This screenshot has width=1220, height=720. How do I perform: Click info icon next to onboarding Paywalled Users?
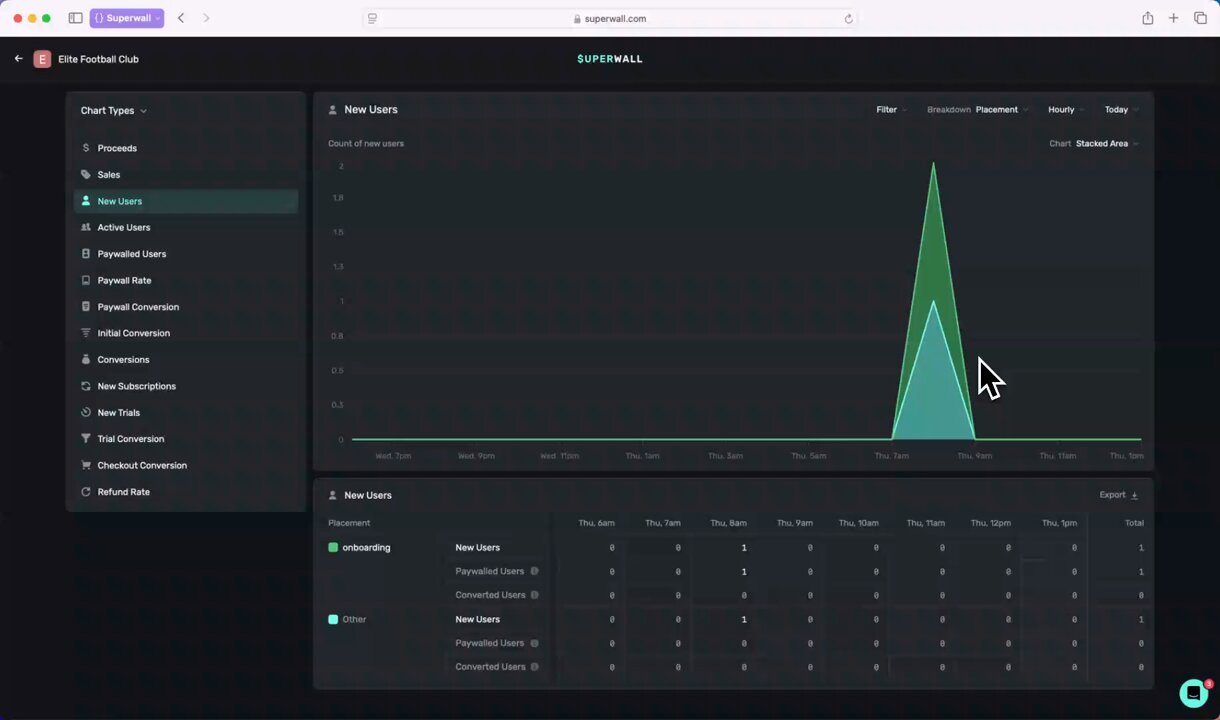point(535,571)
